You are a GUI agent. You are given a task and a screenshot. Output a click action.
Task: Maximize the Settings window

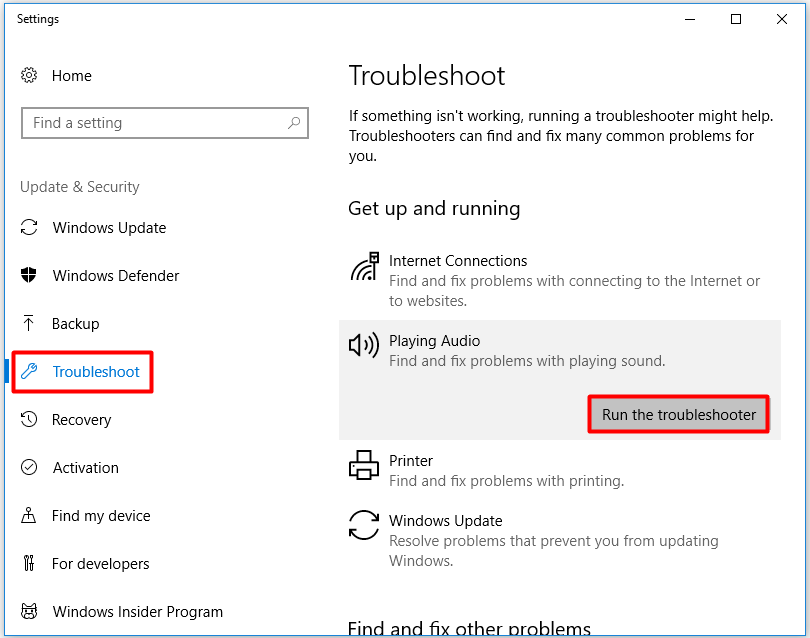[736, 19]
